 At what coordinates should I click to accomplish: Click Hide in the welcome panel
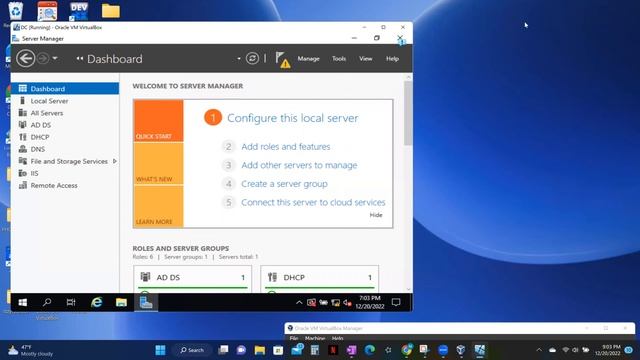pyautogui.click(x=376, y=215)
